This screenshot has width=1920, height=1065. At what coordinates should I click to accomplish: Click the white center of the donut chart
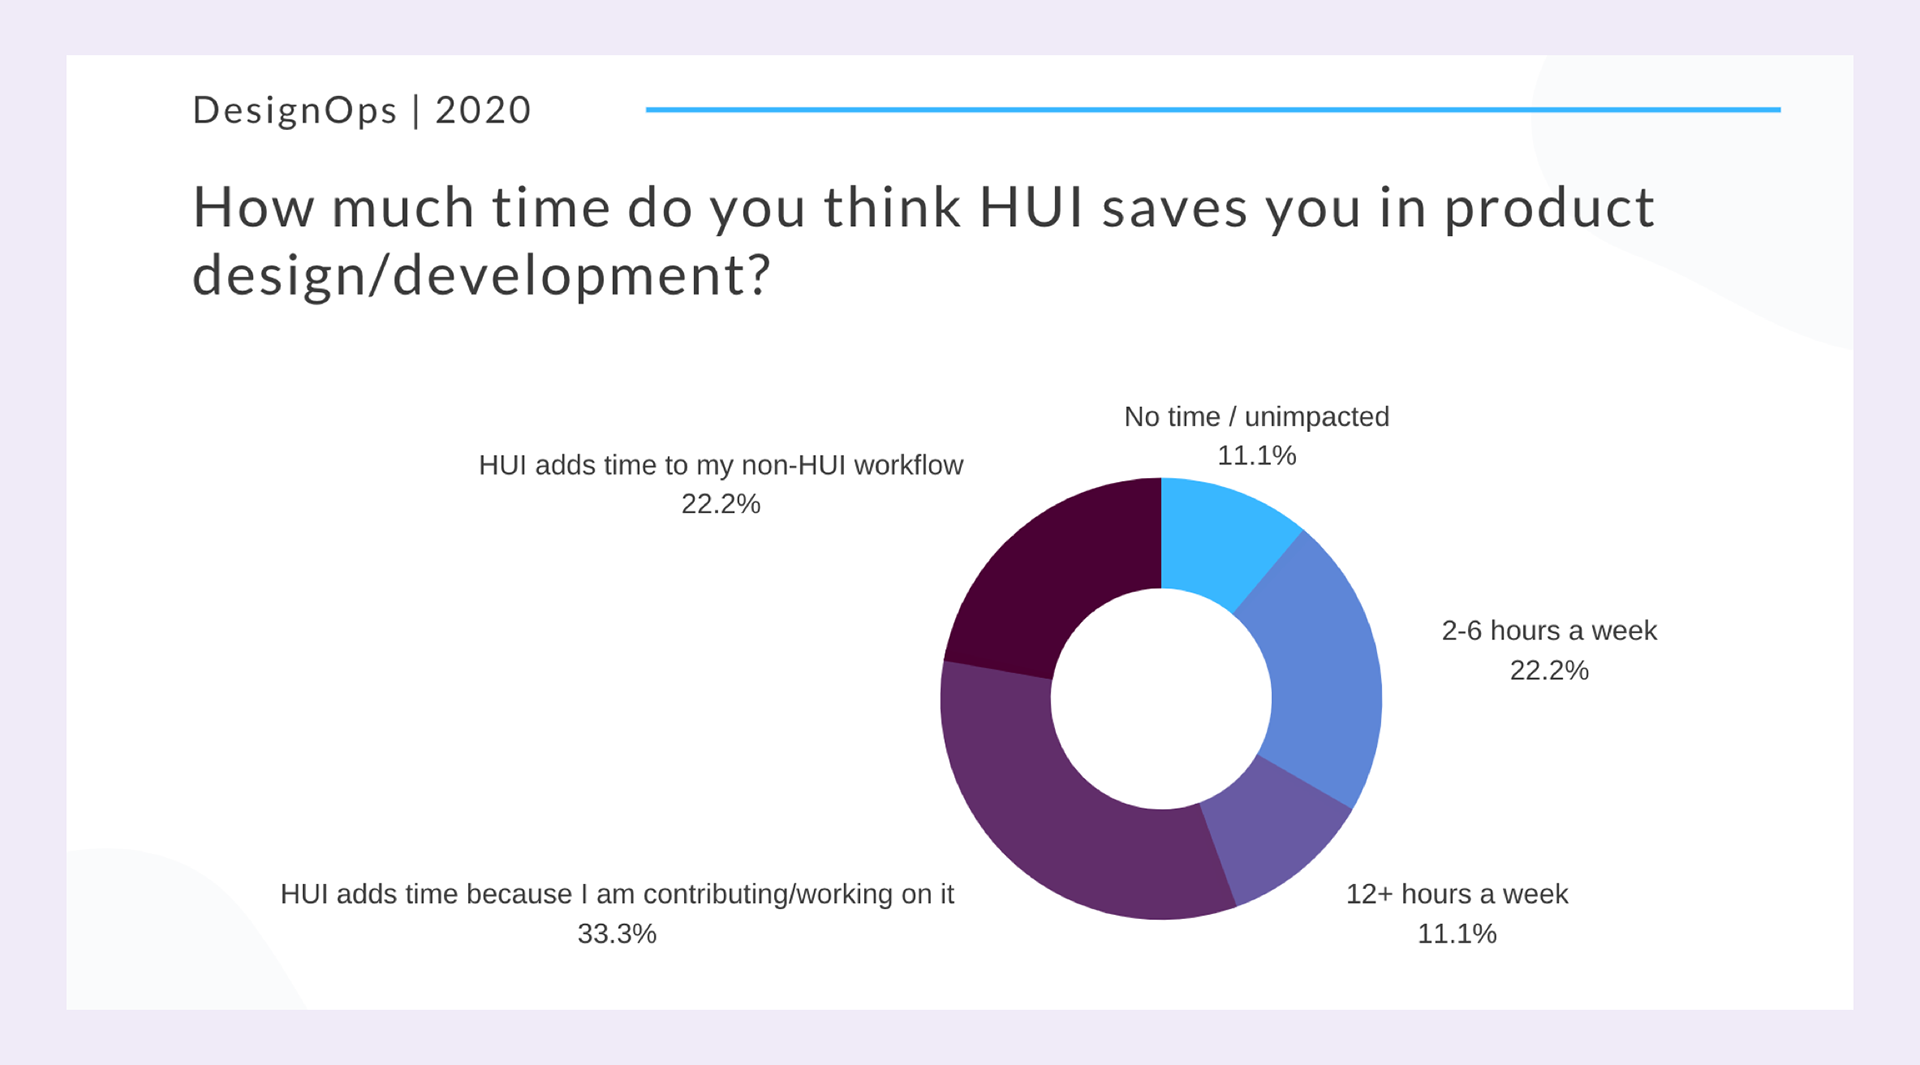(x=1161, y=698)
